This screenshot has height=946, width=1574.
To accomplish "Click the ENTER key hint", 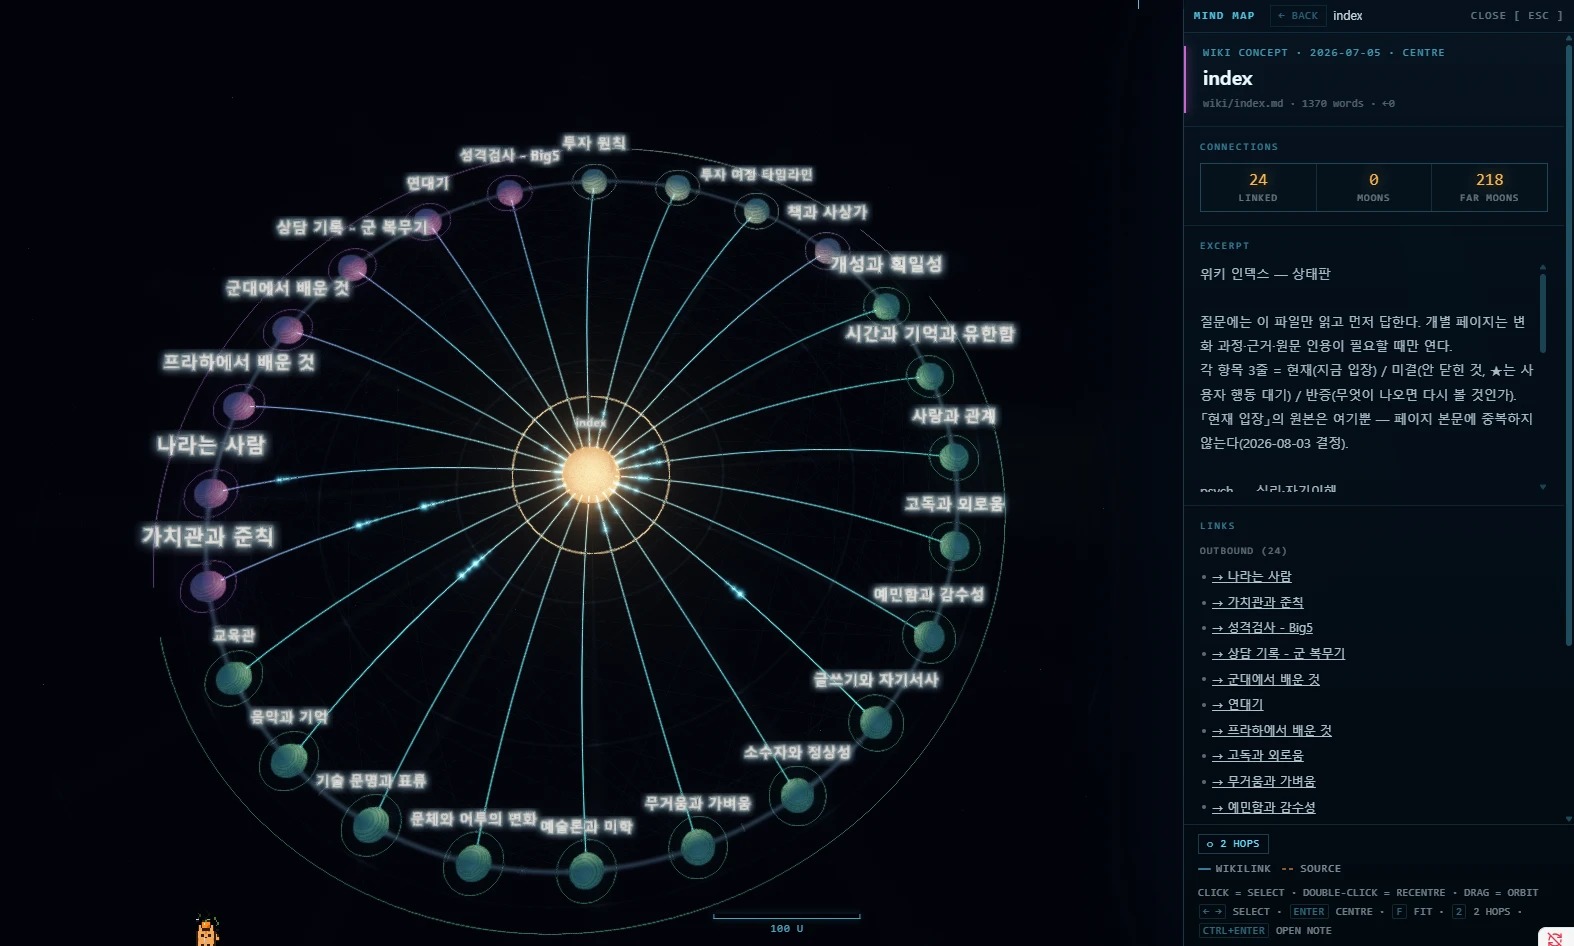I will (1308, 912).
